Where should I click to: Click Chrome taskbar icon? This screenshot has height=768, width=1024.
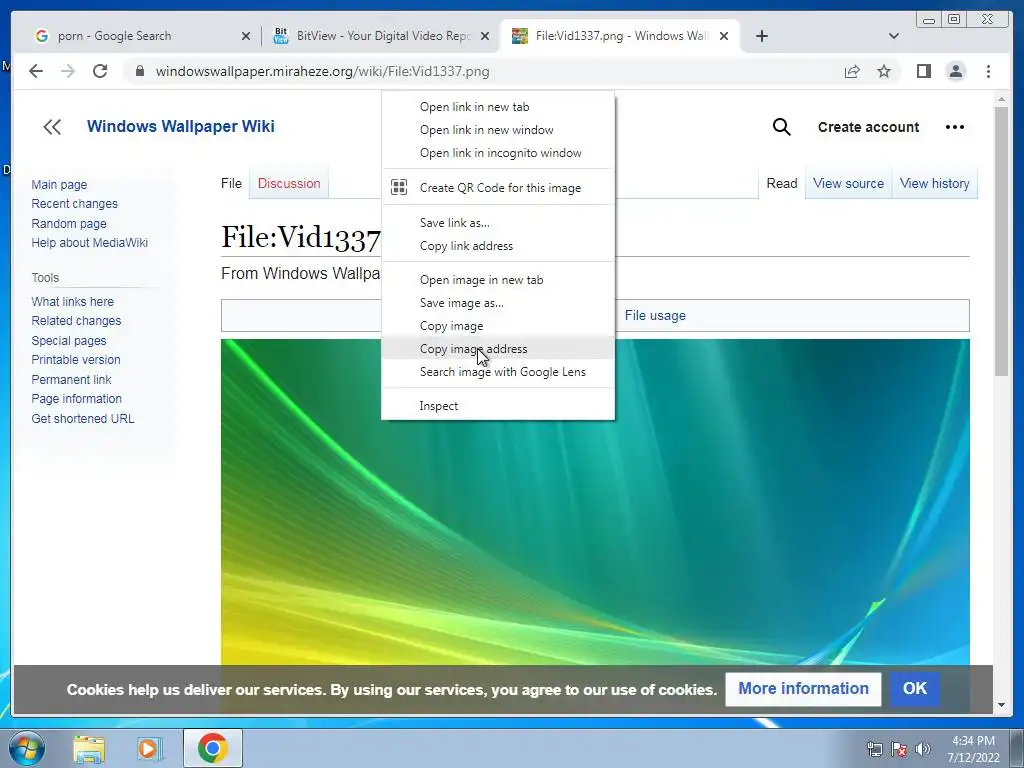[212, 748]
